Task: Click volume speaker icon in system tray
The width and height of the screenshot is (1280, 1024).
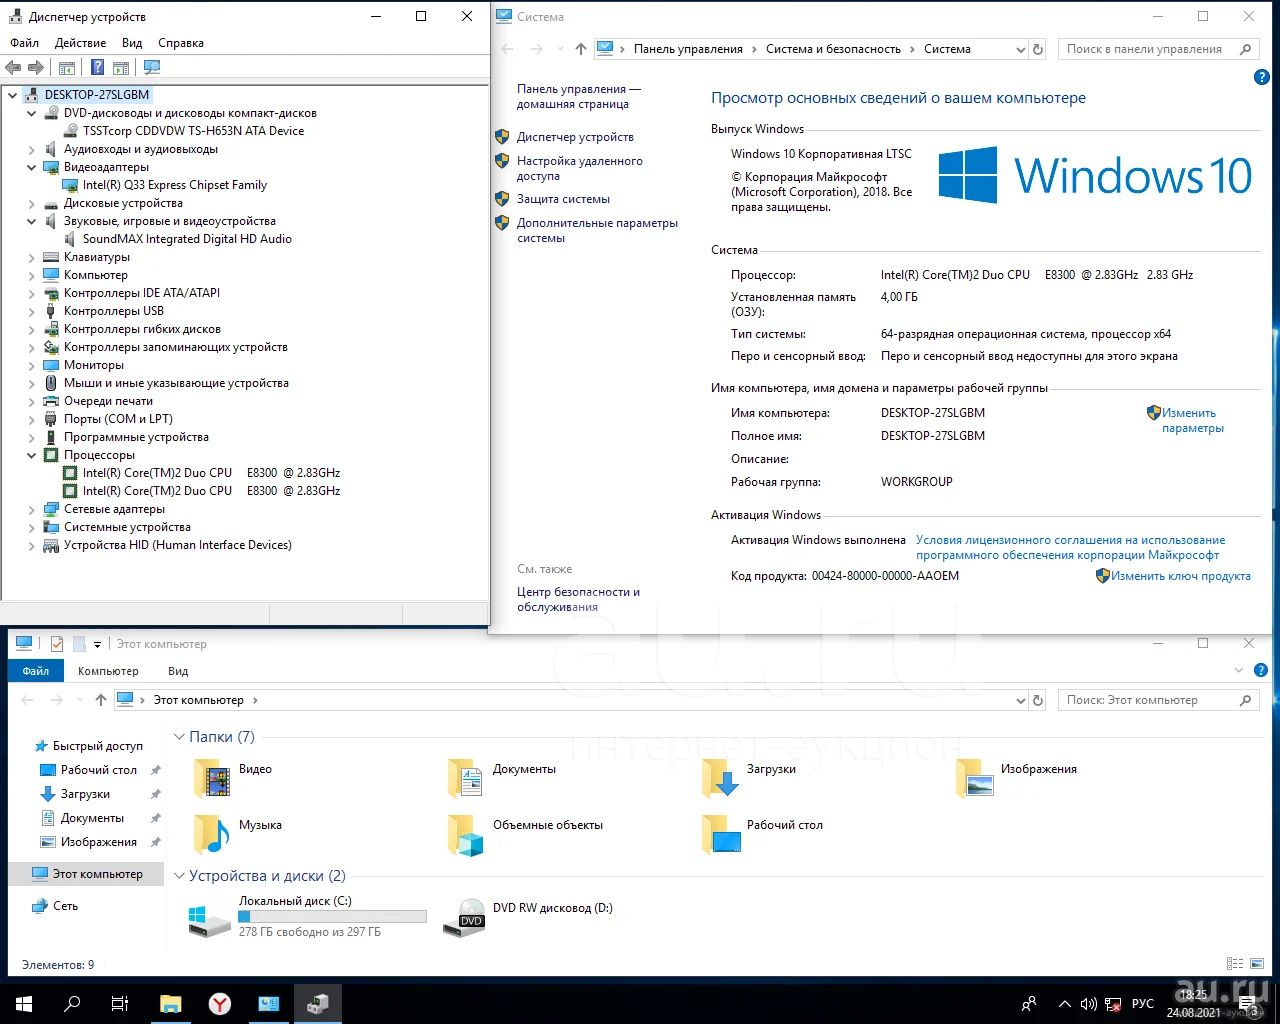Action: (x=1089, y=1004)
